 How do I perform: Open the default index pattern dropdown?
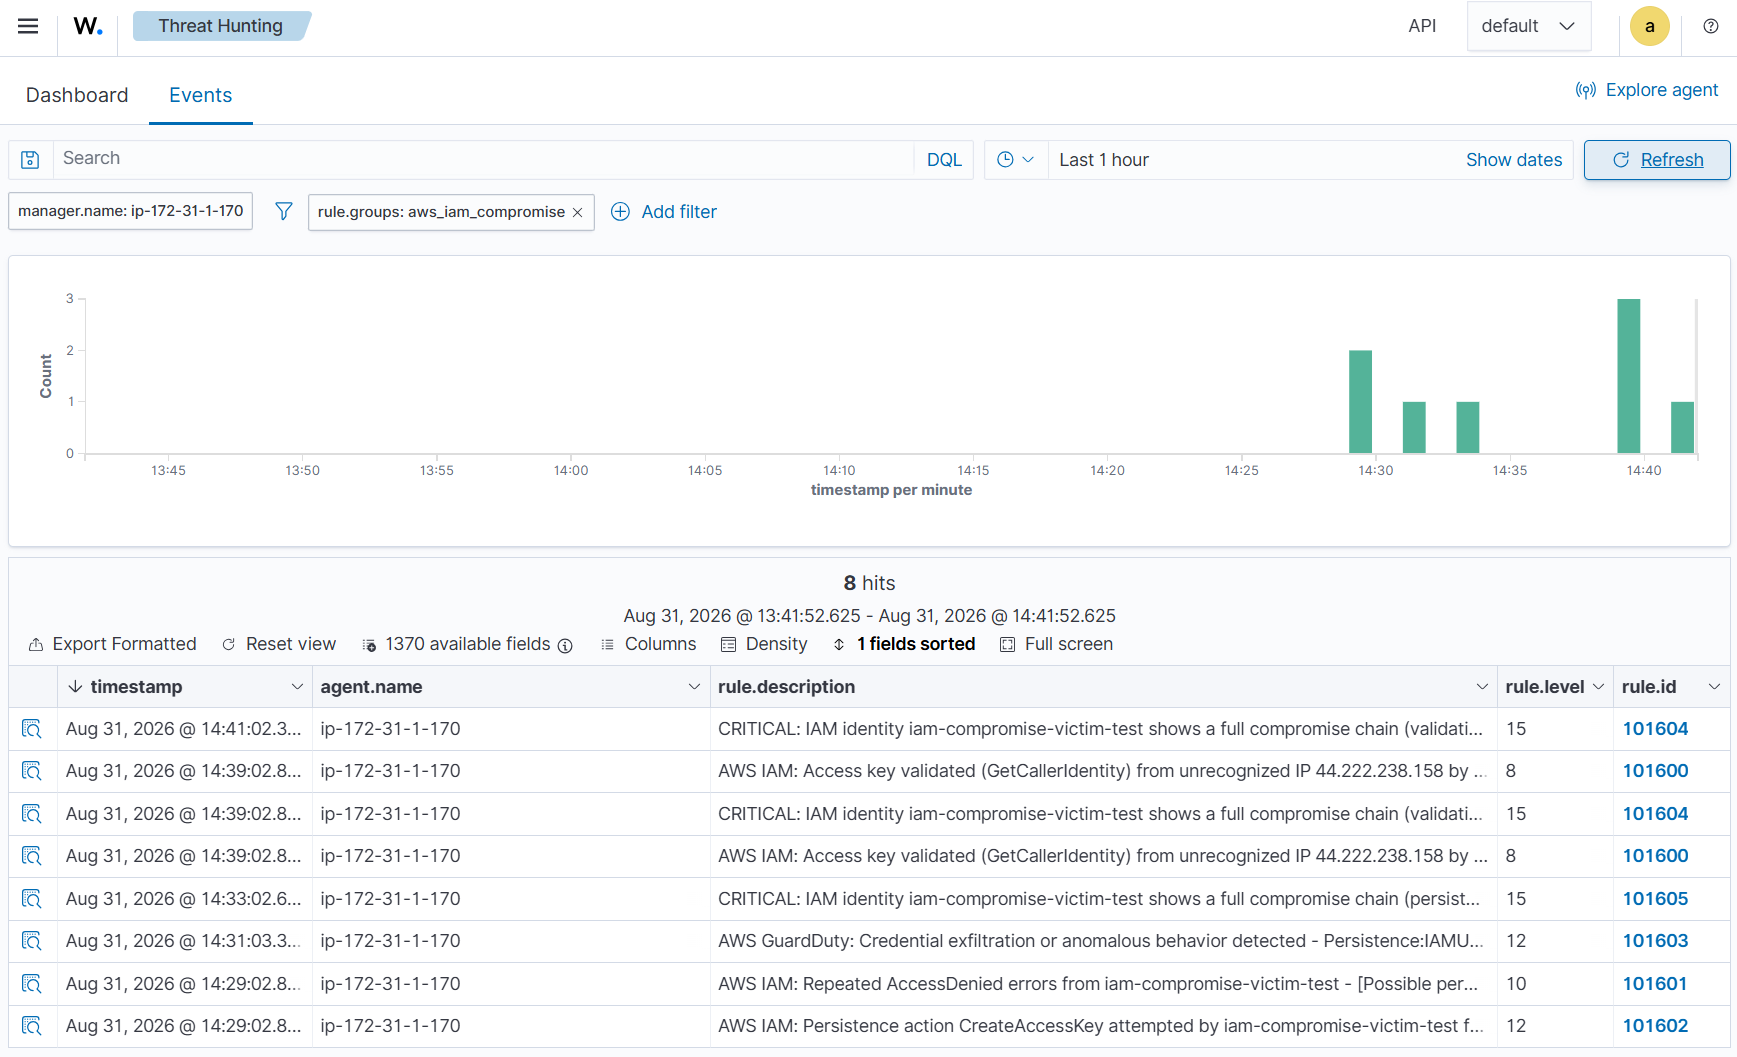tap(1529, 26)
